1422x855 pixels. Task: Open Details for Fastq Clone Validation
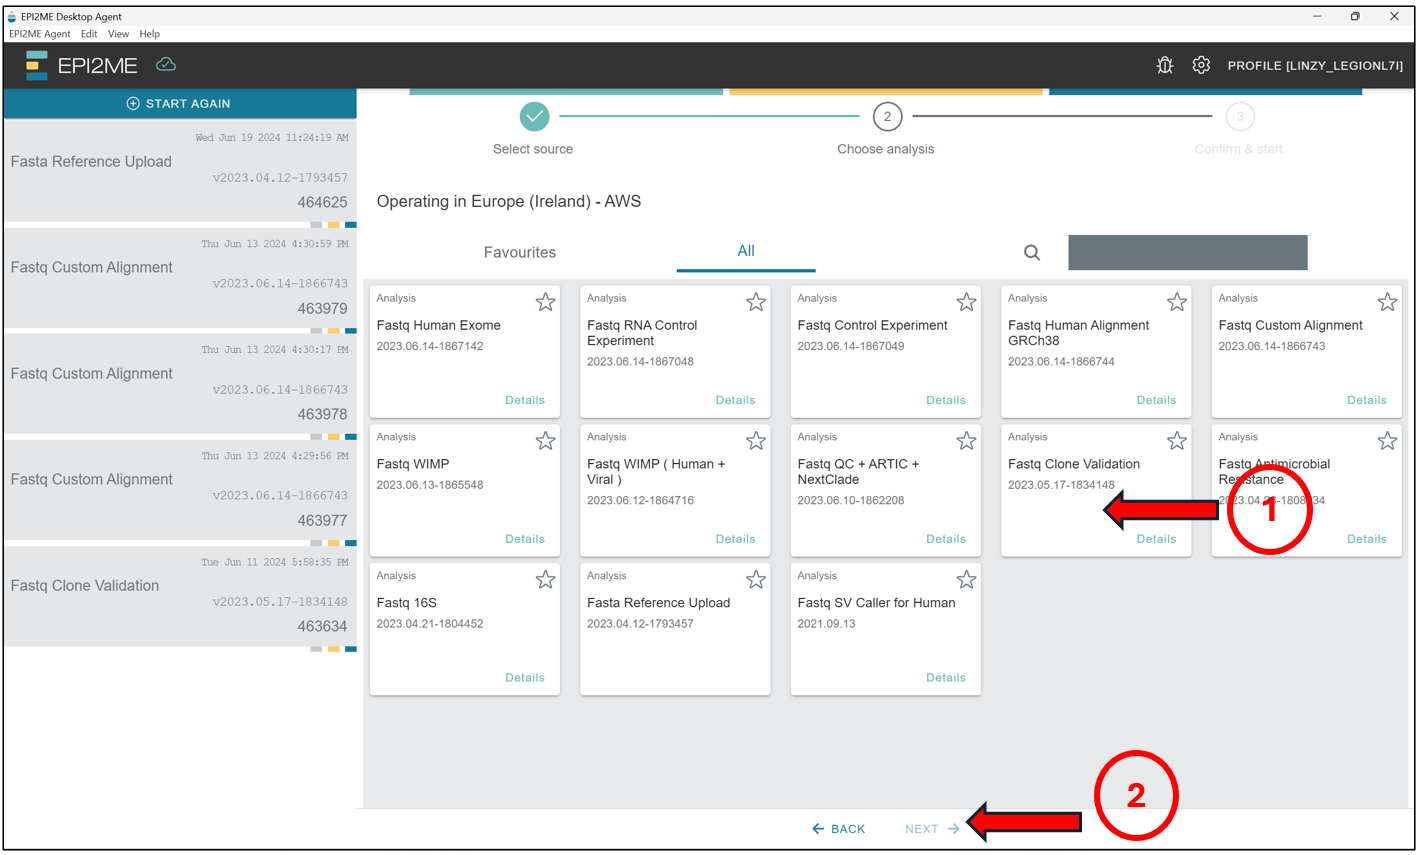tap(1156, 539)
